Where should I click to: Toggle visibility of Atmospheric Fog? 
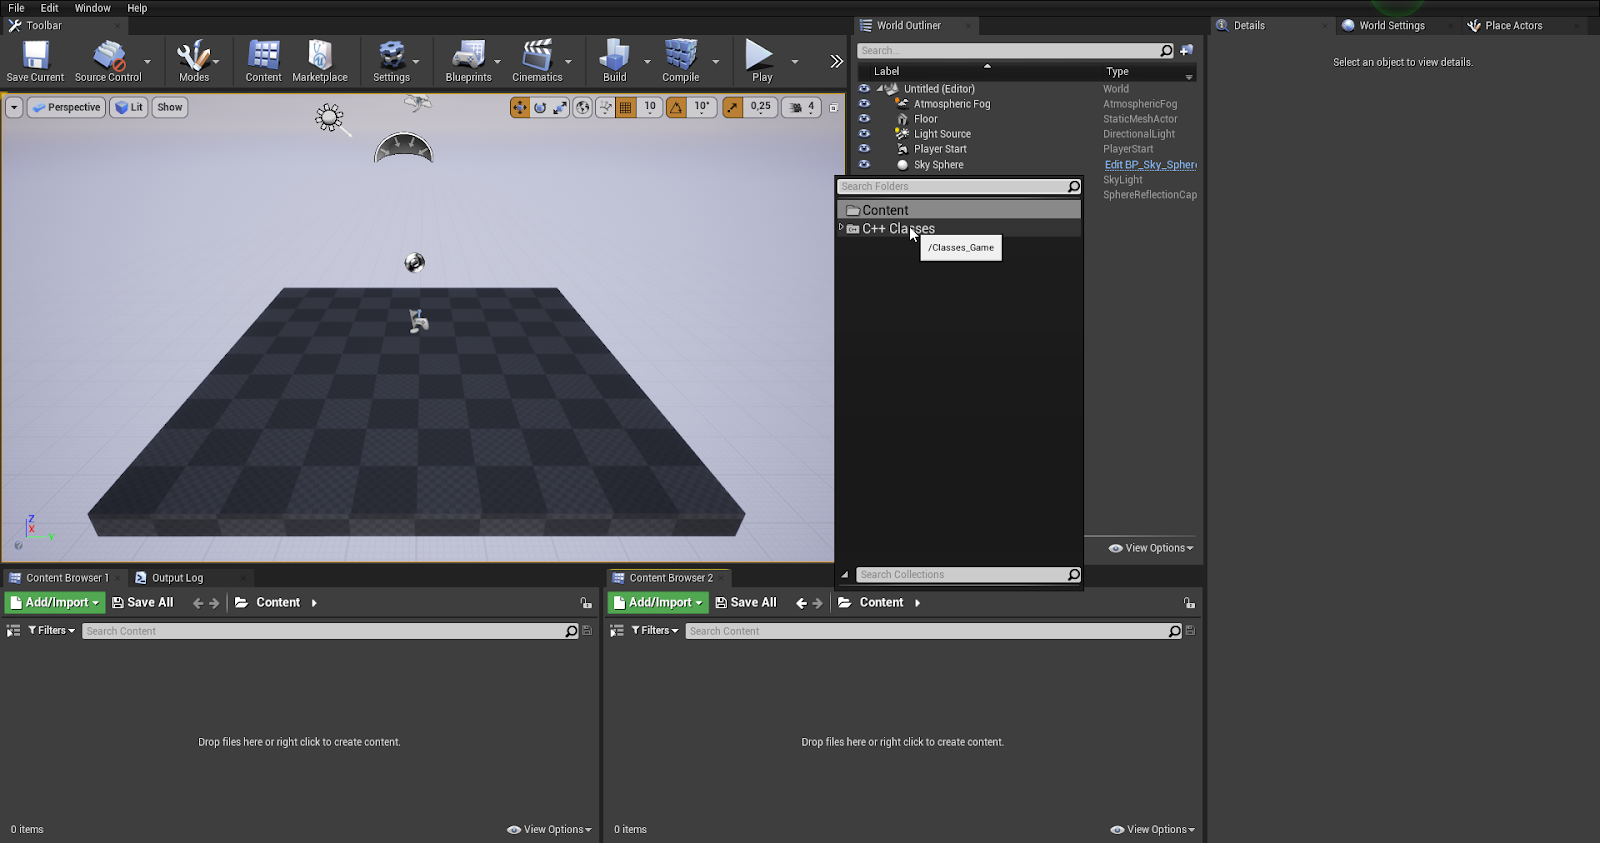pyautogui.click(x=864, y=103)
